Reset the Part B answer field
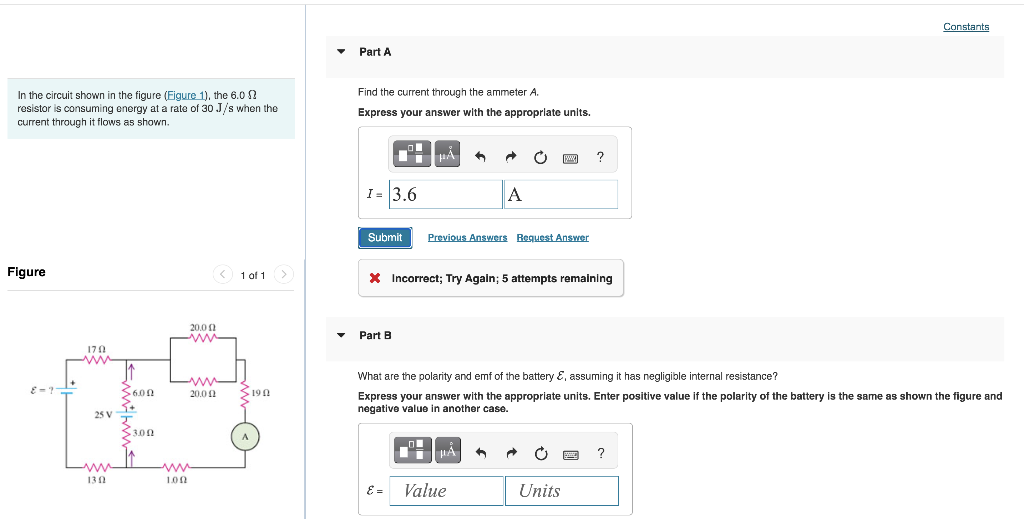The image size is (1024, 519). tap(540, 454)
